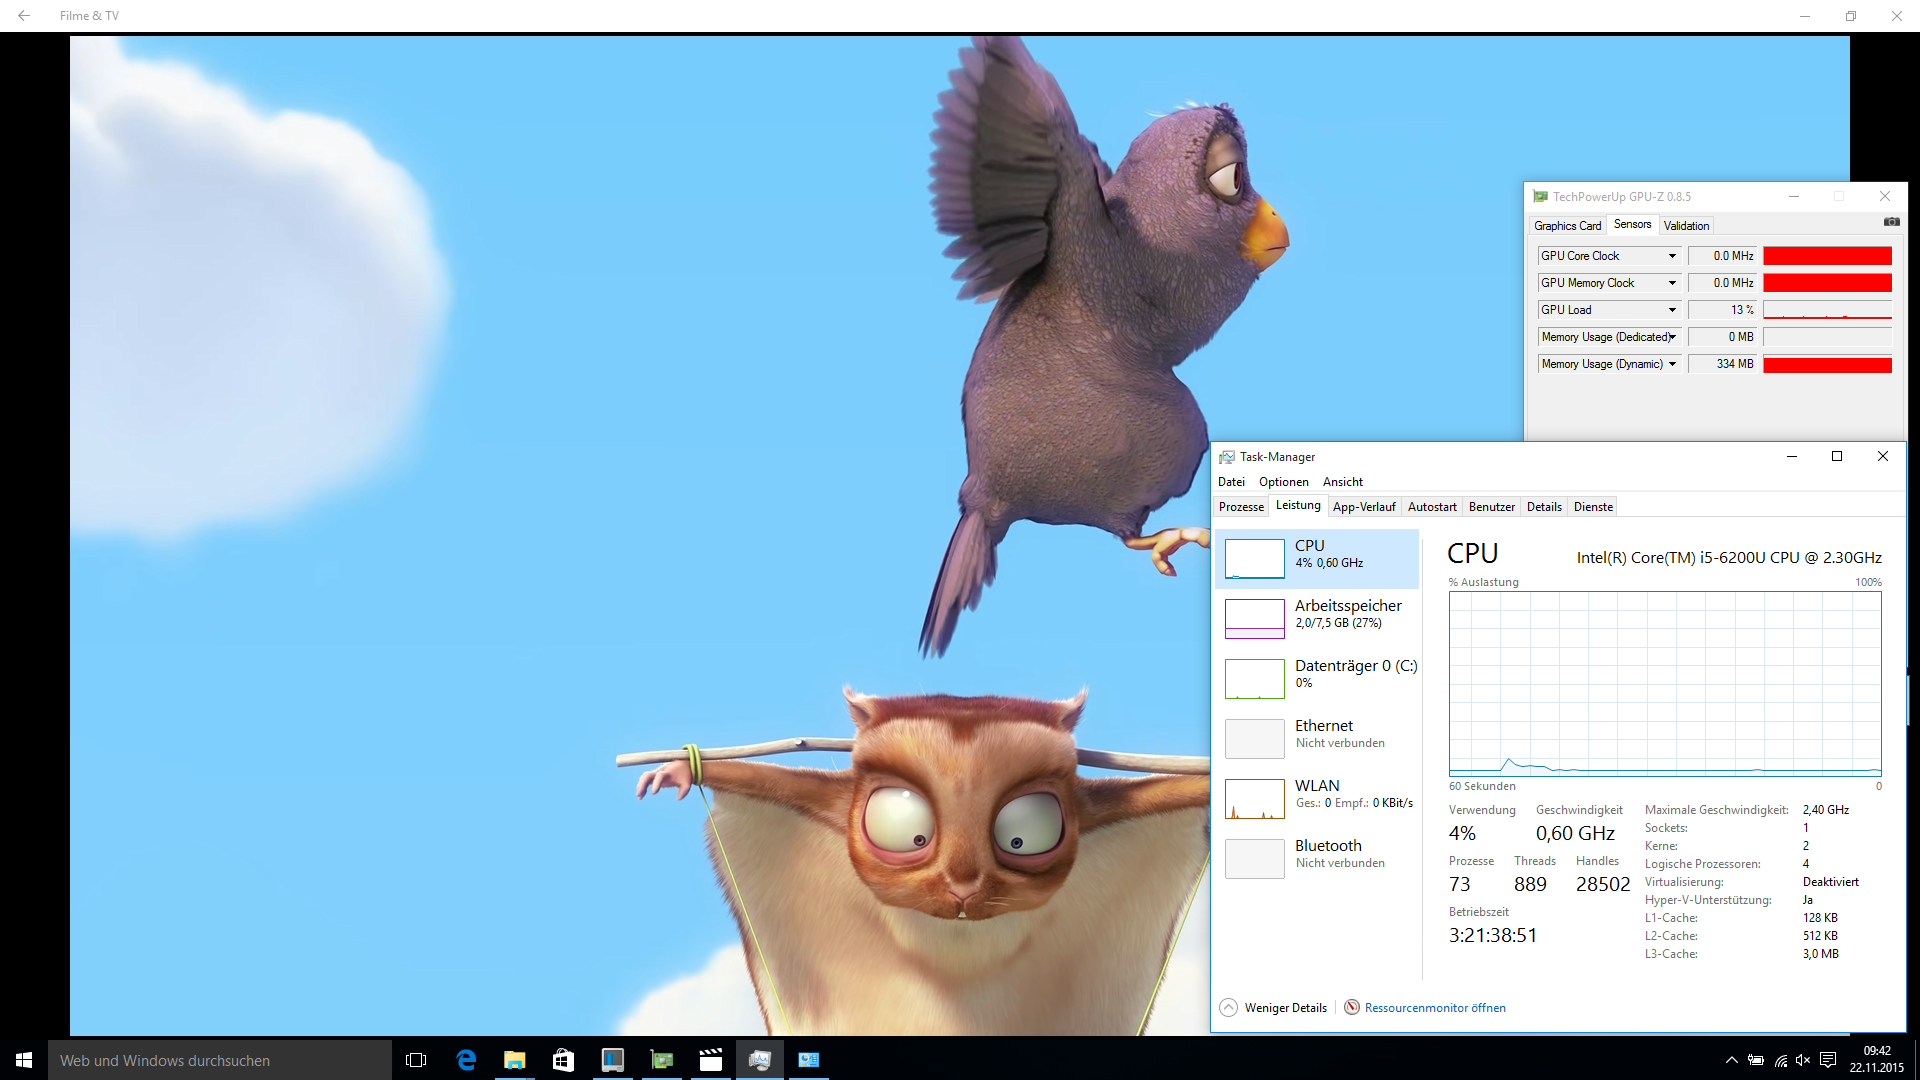
Task: Click the GPU Core Clock red graph bar
Action: click(1827, 256)
